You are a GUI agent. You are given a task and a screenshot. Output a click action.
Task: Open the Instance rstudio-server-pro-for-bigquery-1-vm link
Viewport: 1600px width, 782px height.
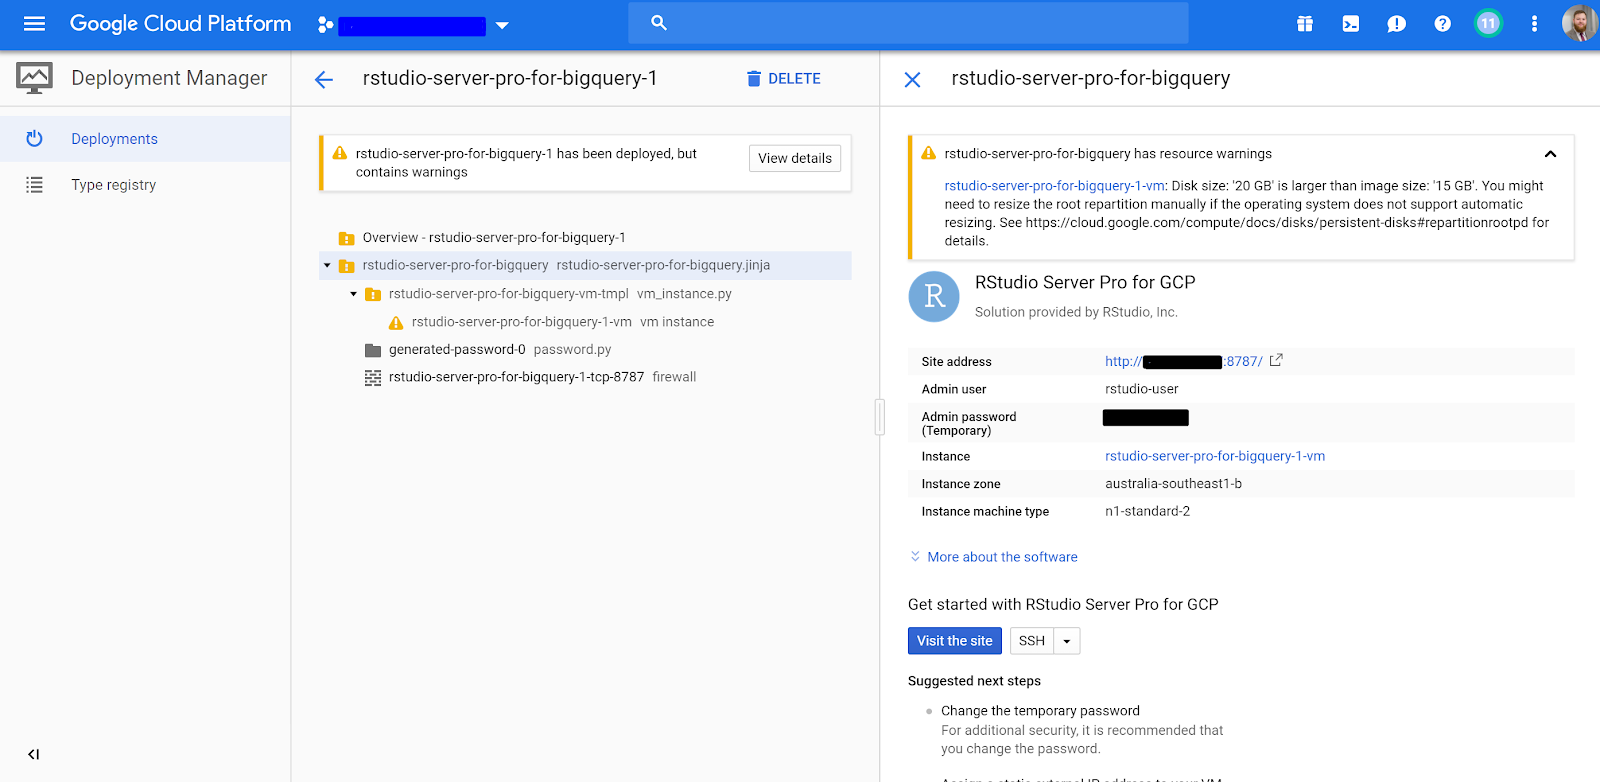(x=1215, y=456)
